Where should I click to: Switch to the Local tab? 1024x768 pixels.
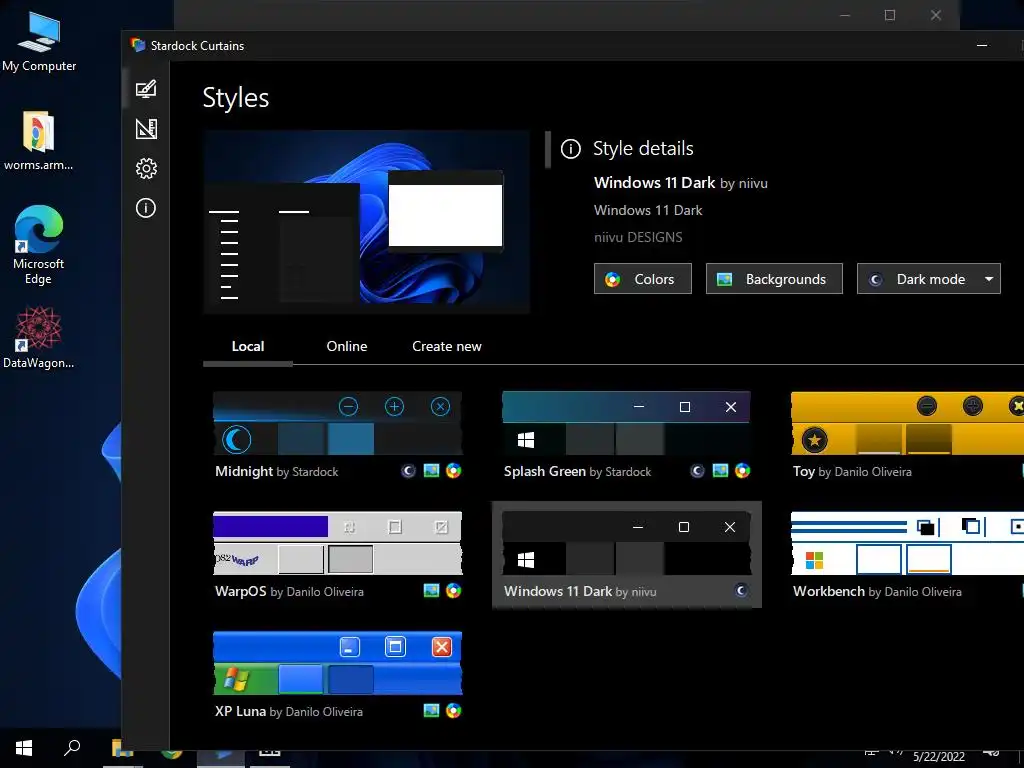(x=248, y=347)
